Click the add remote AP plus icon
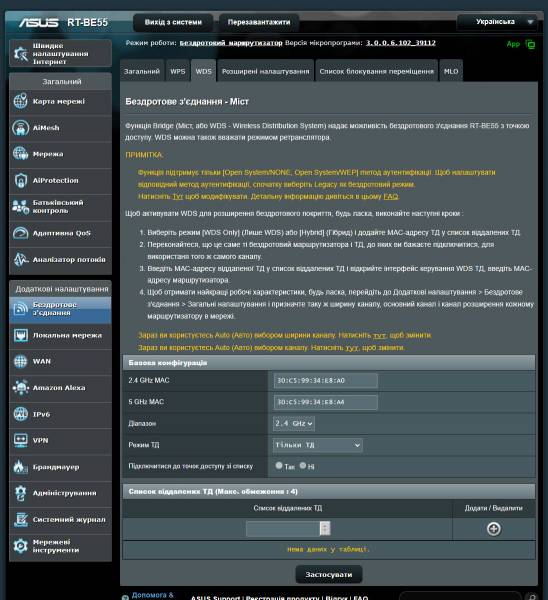Image resolution: width=548 pixels, height=600 pixels. click(494, 529)
